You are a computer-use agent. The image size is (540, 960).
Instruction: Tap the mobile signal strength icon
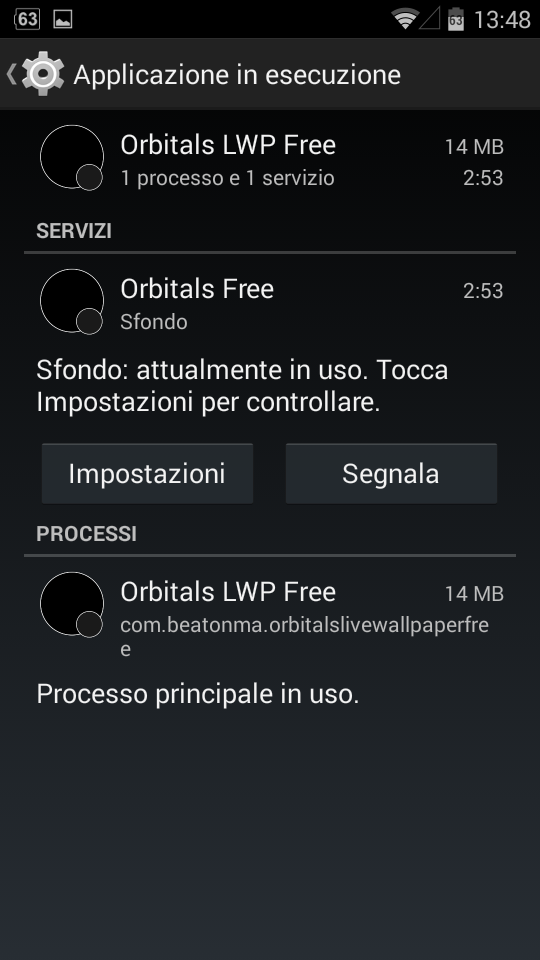[429, 19]
